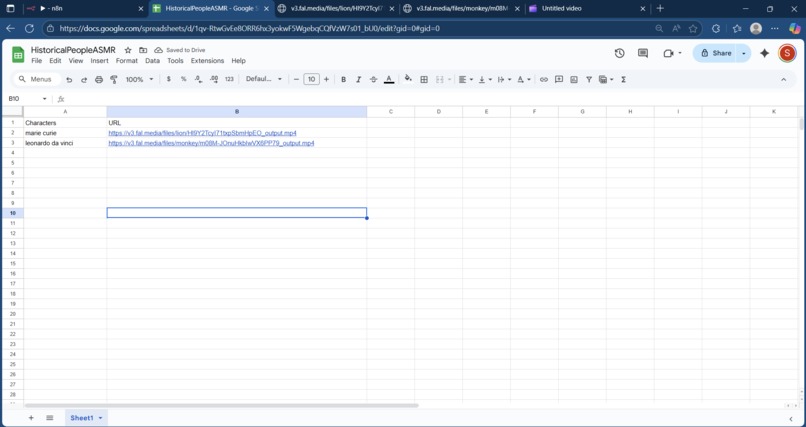
Task: Redo the last undone action
Action: pos(84,80)
